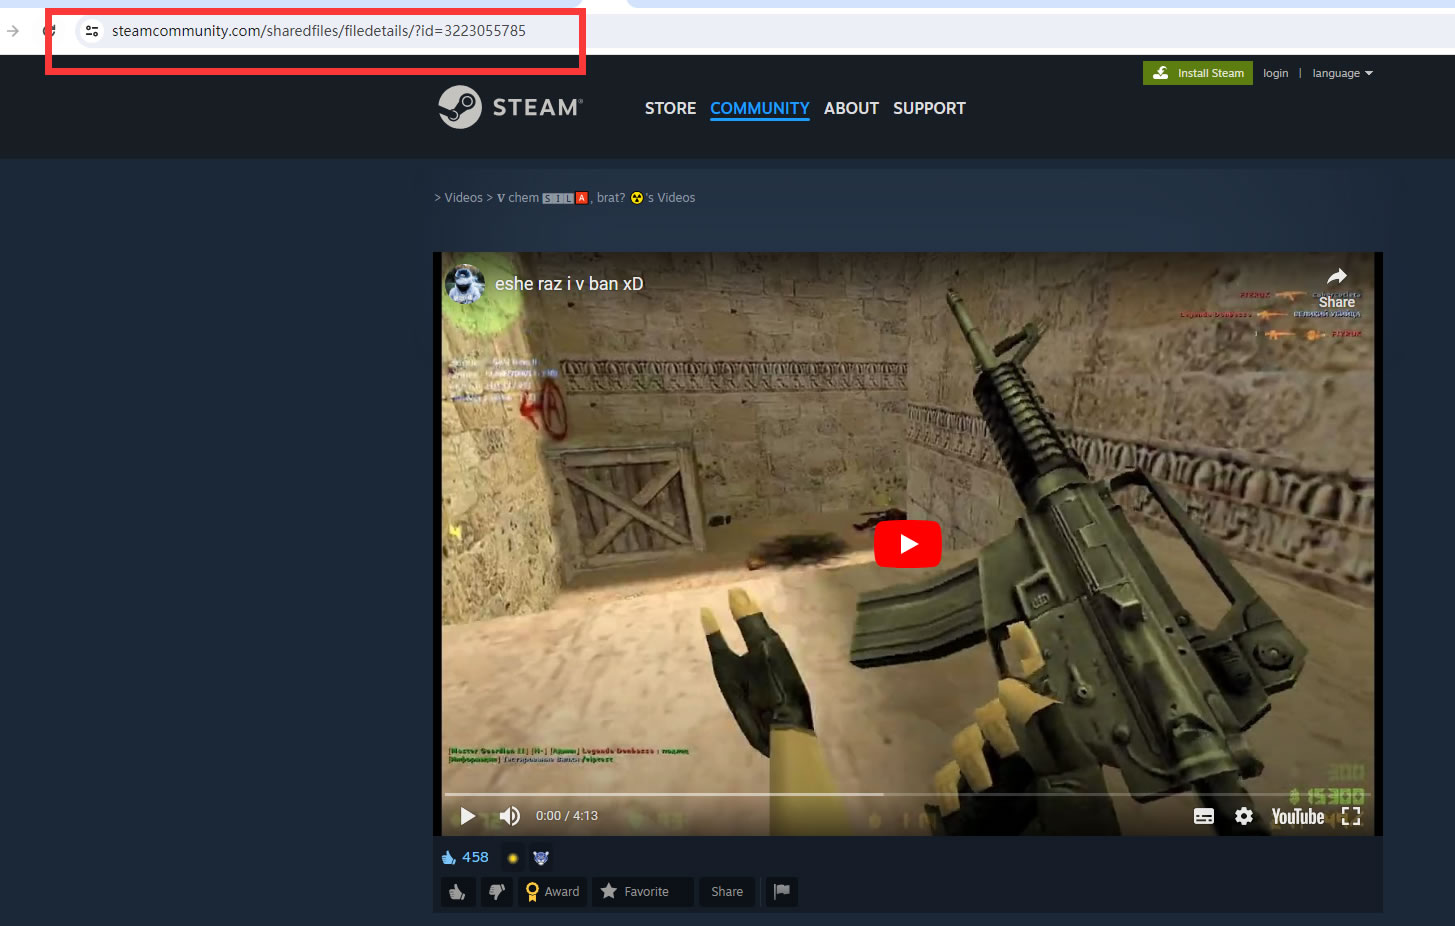
Task: Open the video settings gear
Action: (x=1244, y=816)
